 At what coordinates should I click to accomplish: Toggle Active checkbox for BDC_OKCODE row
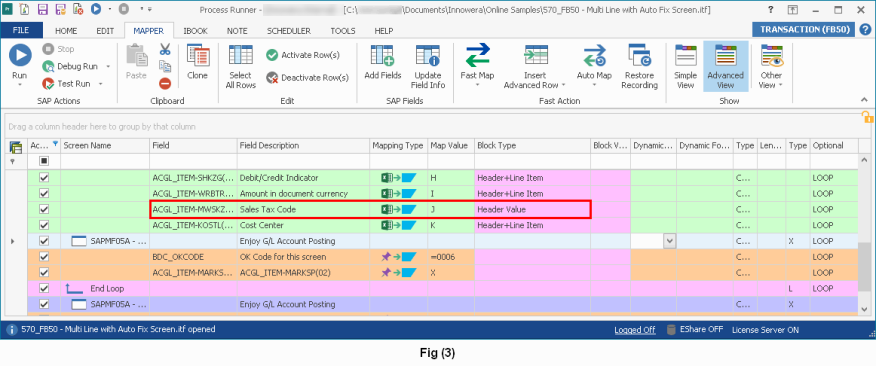pos(44,257)
